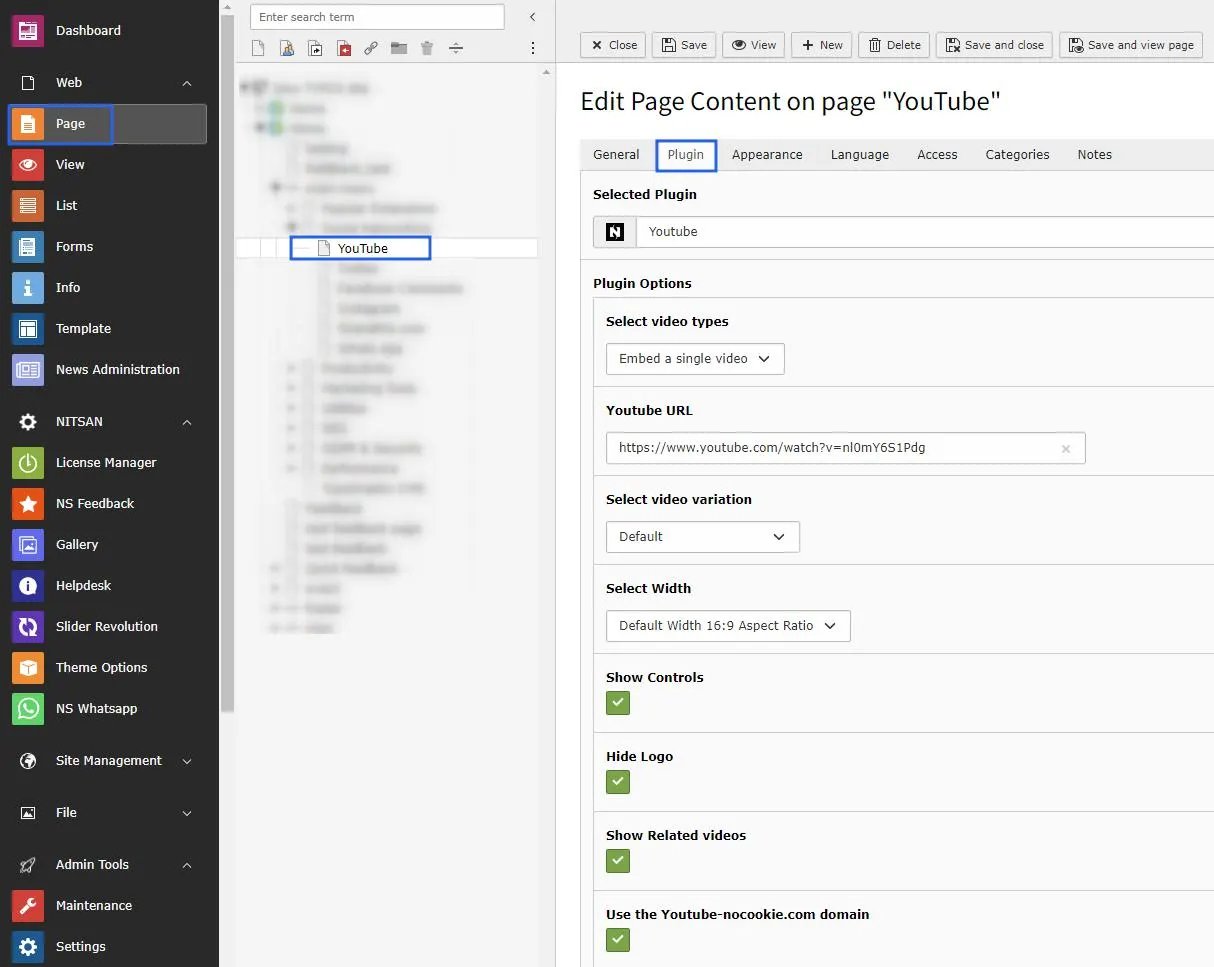1214x967 pixels.
Task: Click the backend user section page icon
Action: (x=287, y=48)
